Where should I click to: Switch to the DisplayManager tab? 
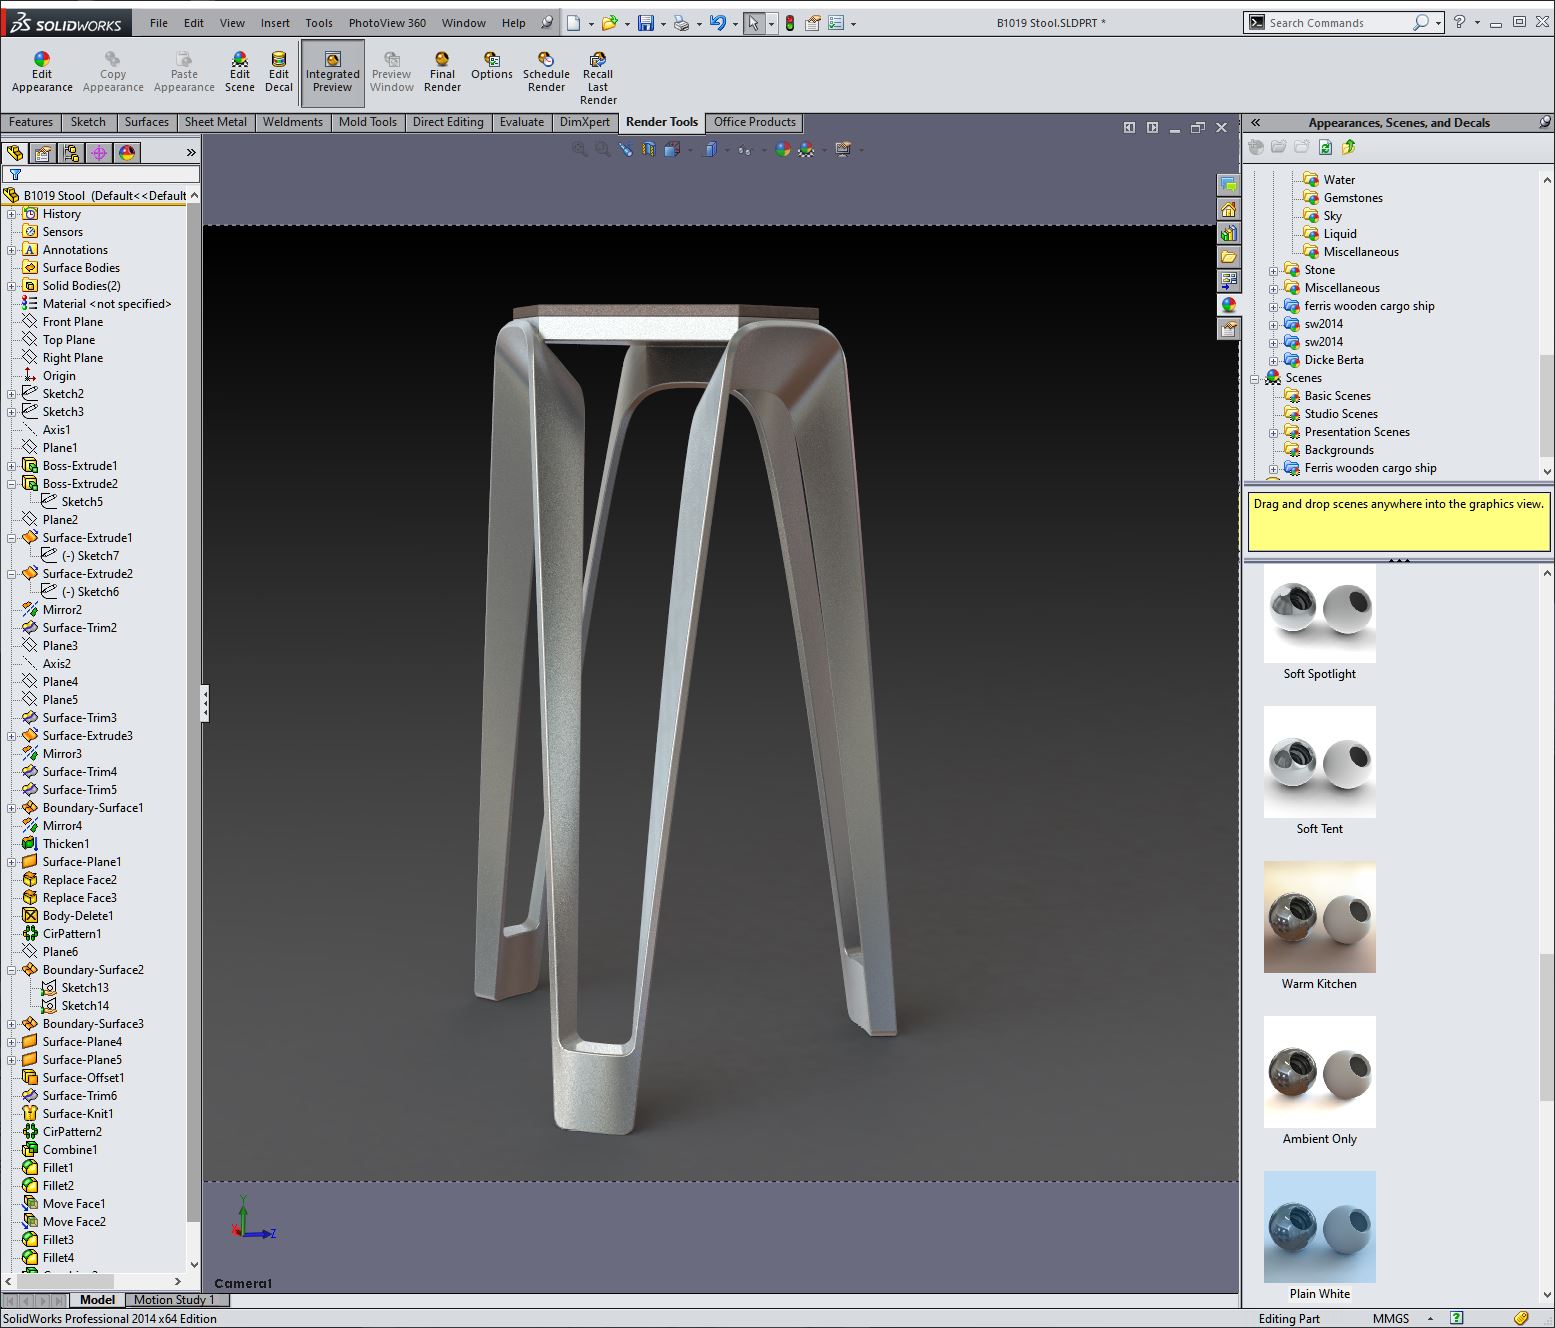[x=127, y=153]
